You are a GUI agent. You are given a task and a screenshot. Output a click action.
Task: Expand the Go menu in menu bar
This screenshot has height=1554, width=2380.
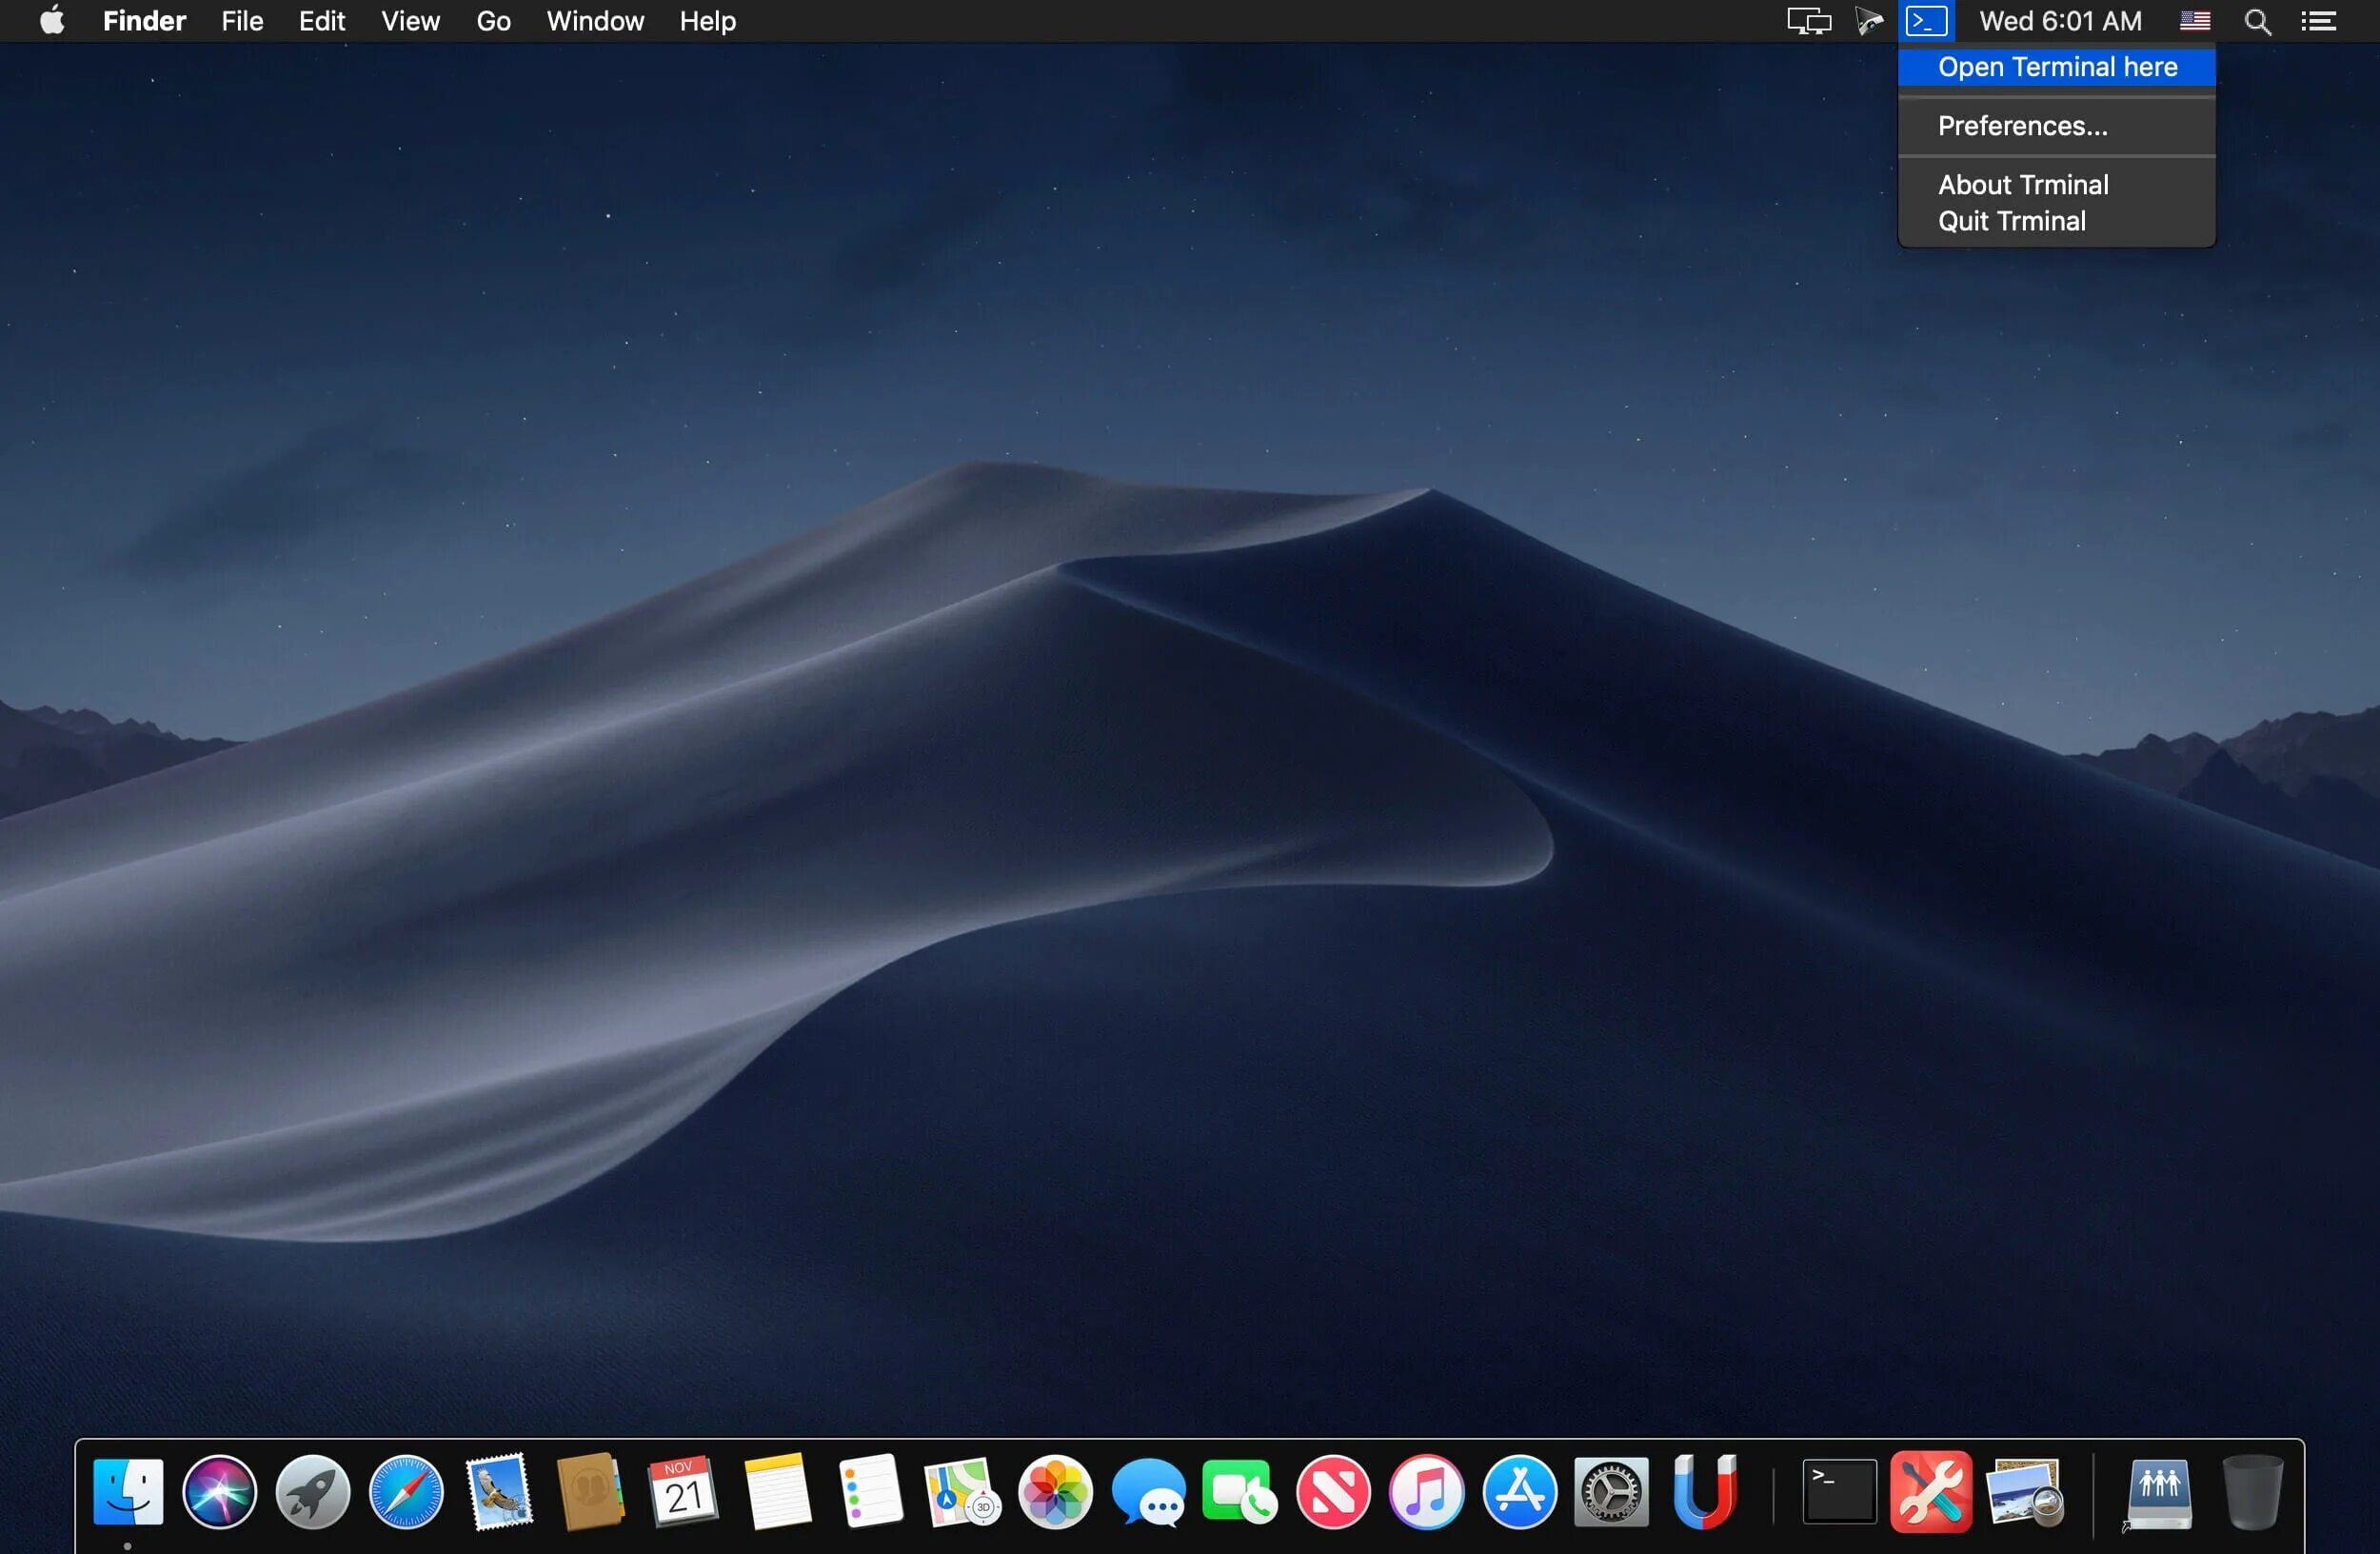click(x=493, y=21)
